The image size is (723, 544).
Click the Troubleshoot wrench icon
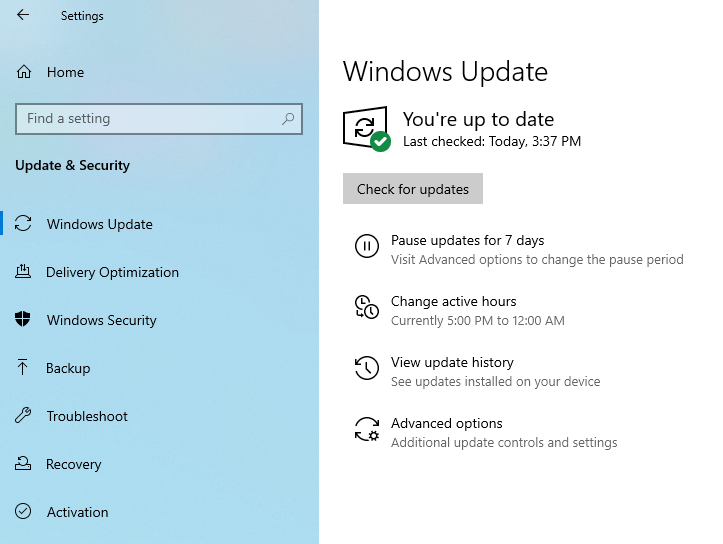click(23, 415)
